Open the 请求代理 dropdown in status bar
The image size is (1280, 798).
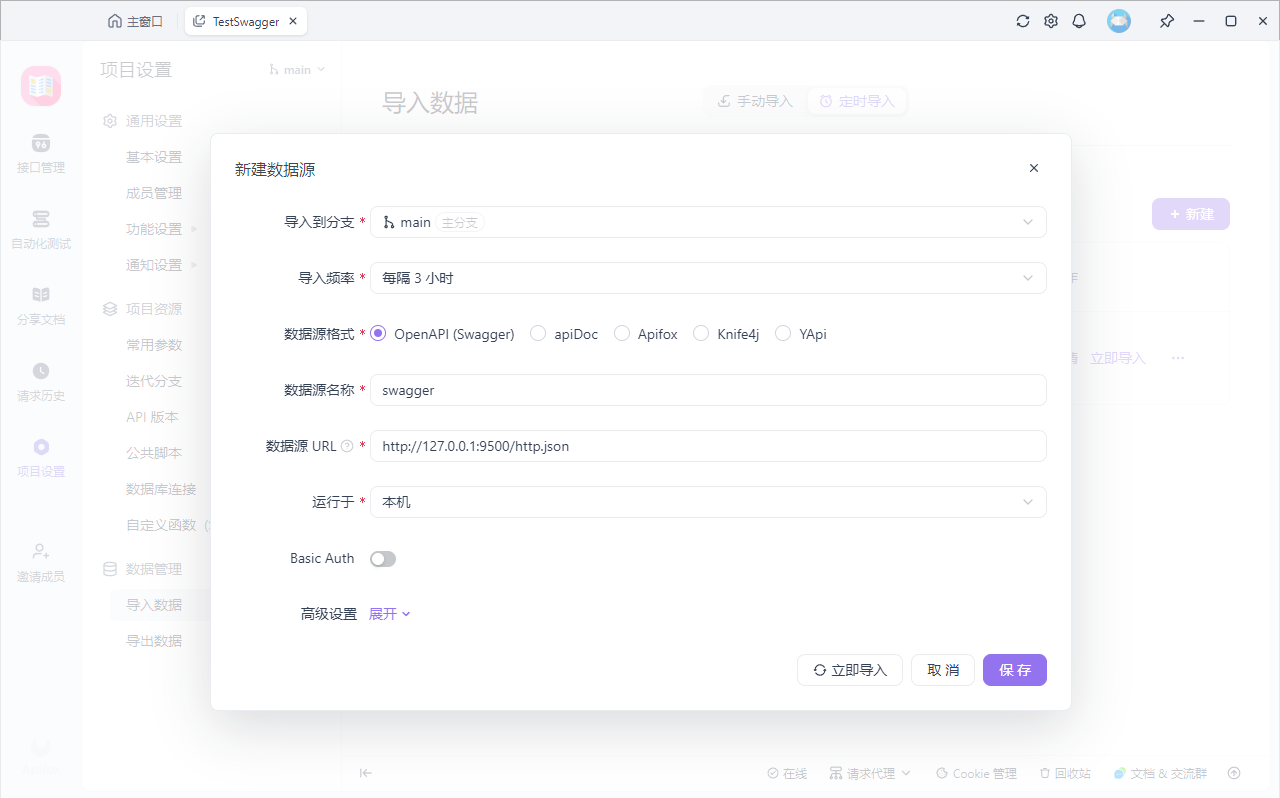(870, 773)
